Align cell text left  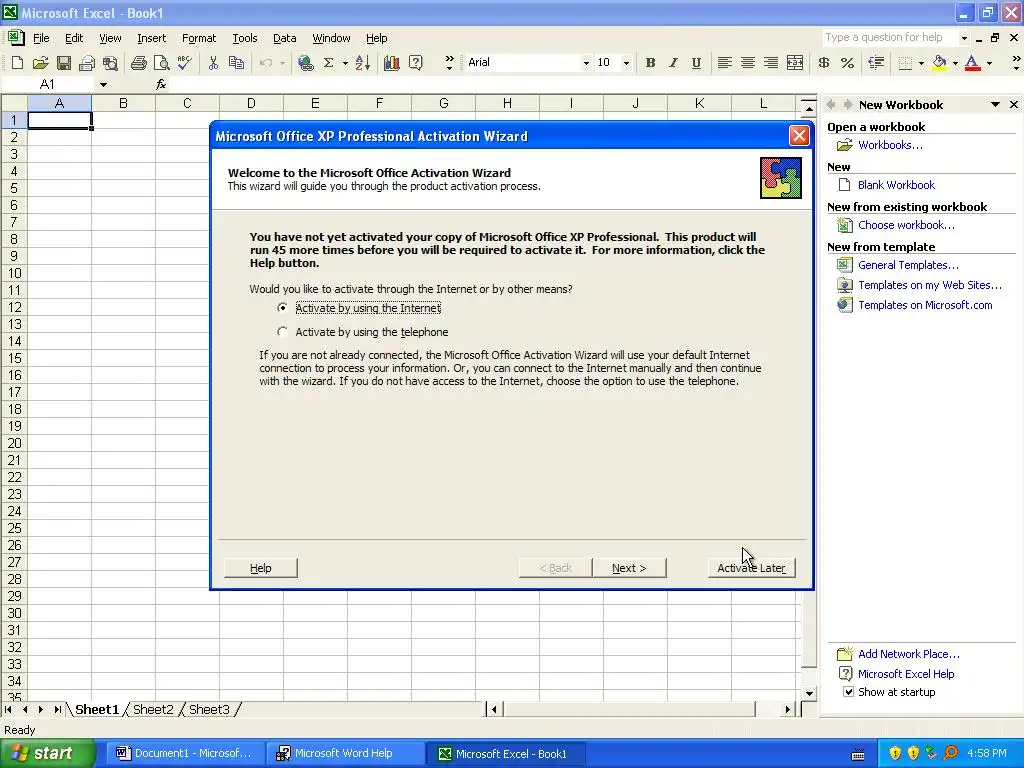pos(724,63)
